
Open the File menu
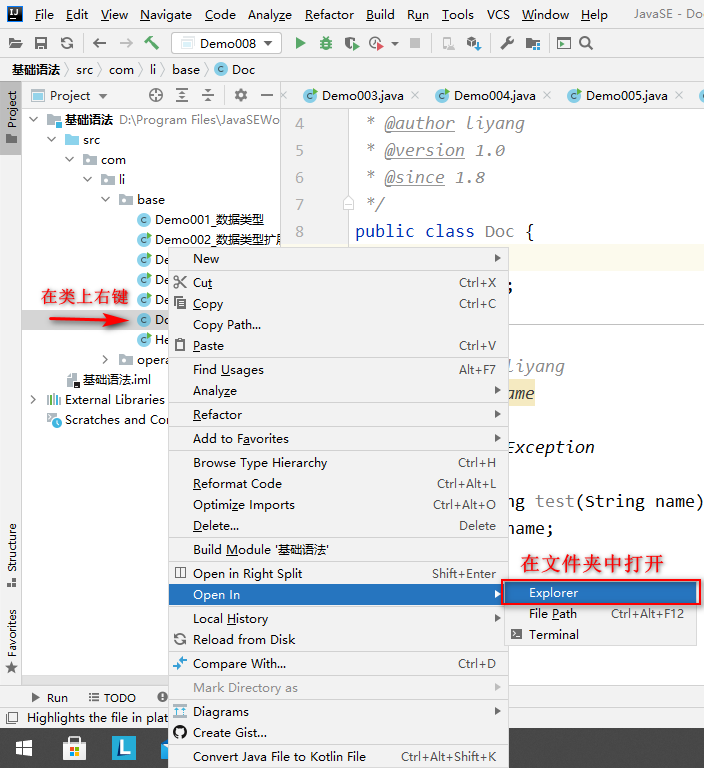click(x=44, y=15)
